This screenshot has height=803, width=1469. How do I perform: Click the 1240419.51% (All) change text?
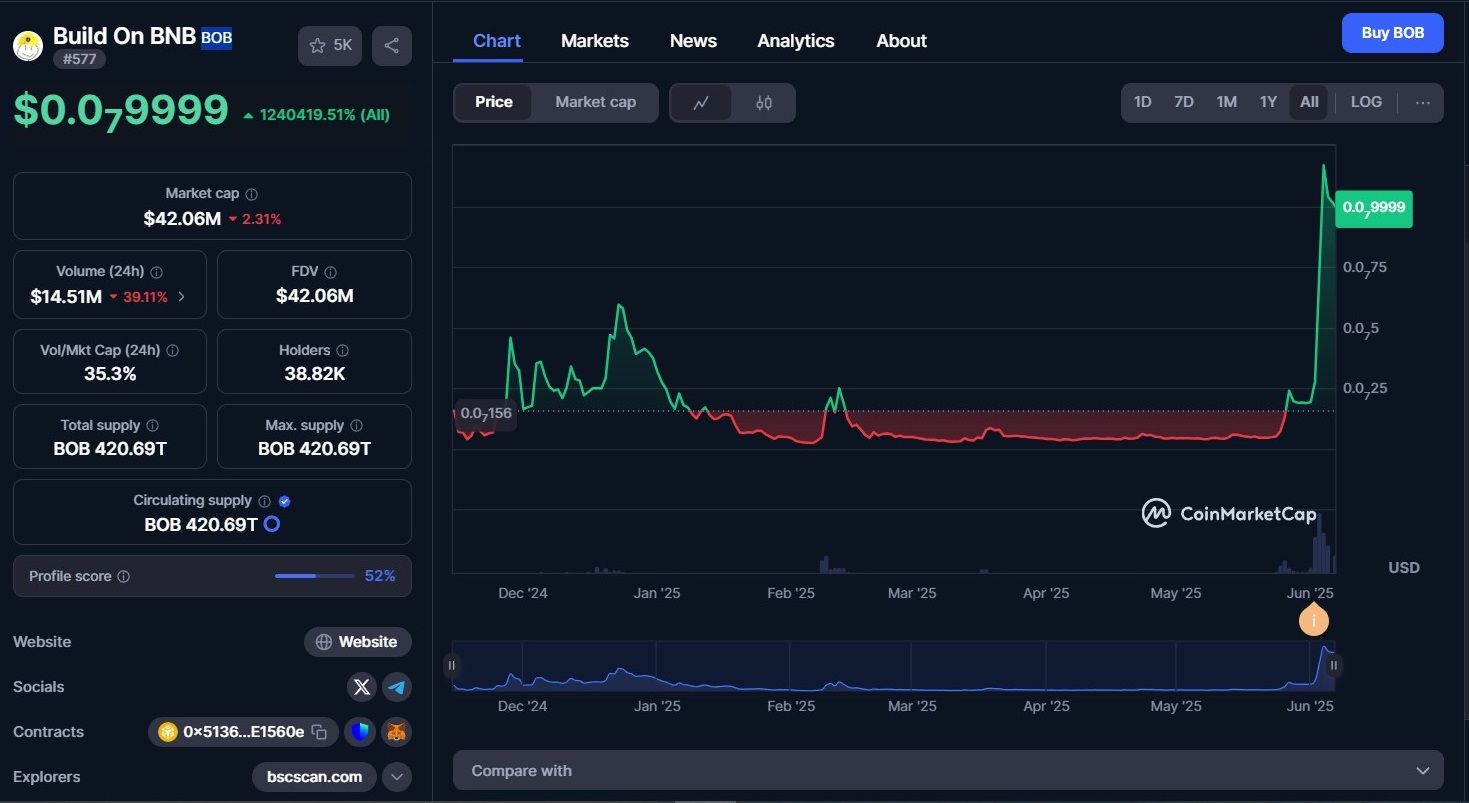point(324,114)
